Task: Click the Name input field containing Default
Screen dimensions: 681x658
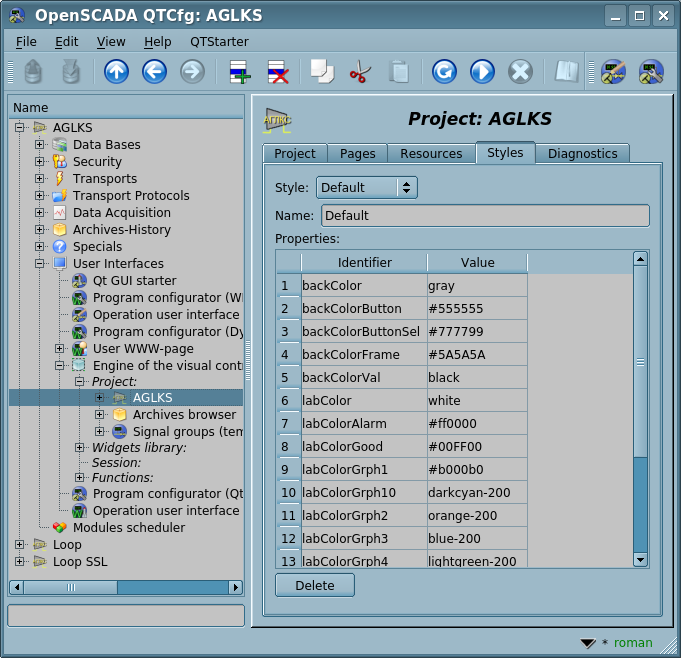Action: coord(485,216)
